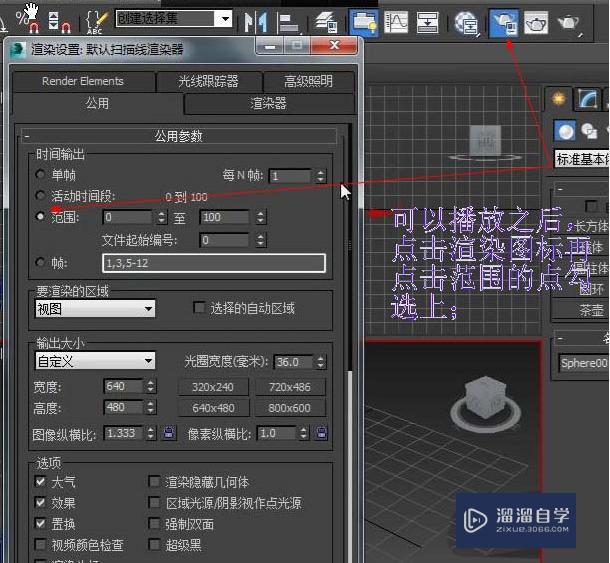Open Schematic View icon
The width and height of the screenshot is (610, 563).
pyautogui.click(x=427, y=22)
